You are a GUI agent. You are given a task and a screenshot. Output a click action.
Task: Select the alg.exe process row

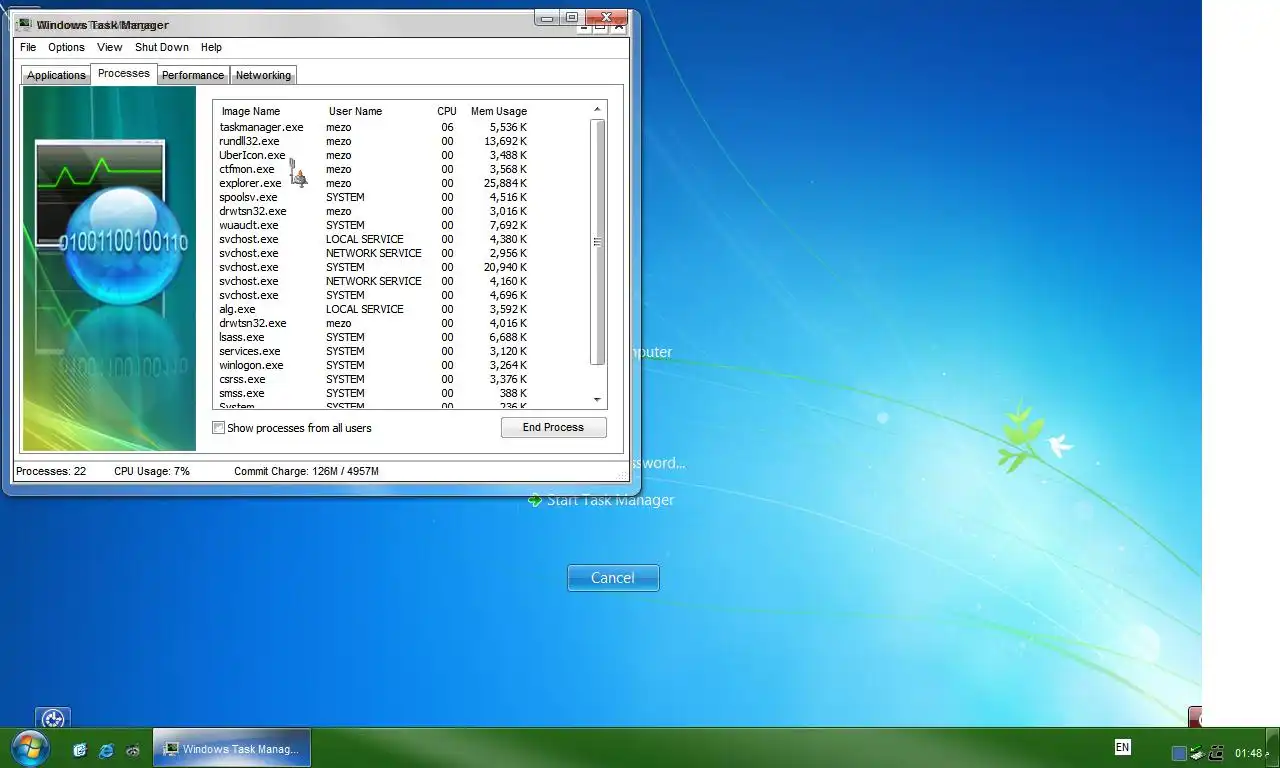click(x=373, y=309)
